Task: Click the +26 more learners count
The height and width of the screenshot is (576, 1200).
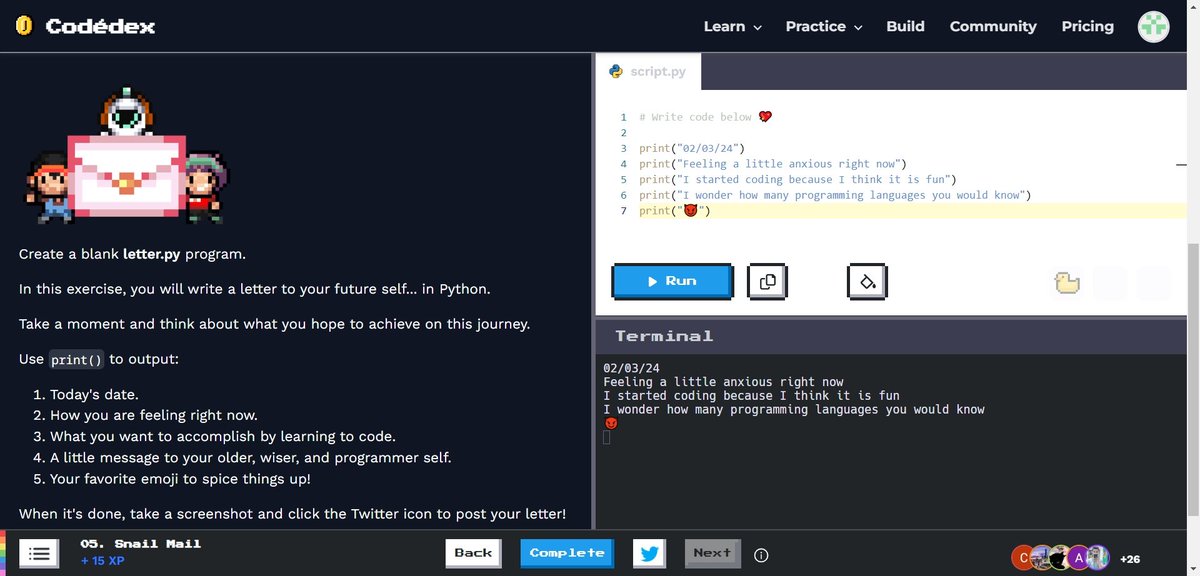Action: 1130,558
